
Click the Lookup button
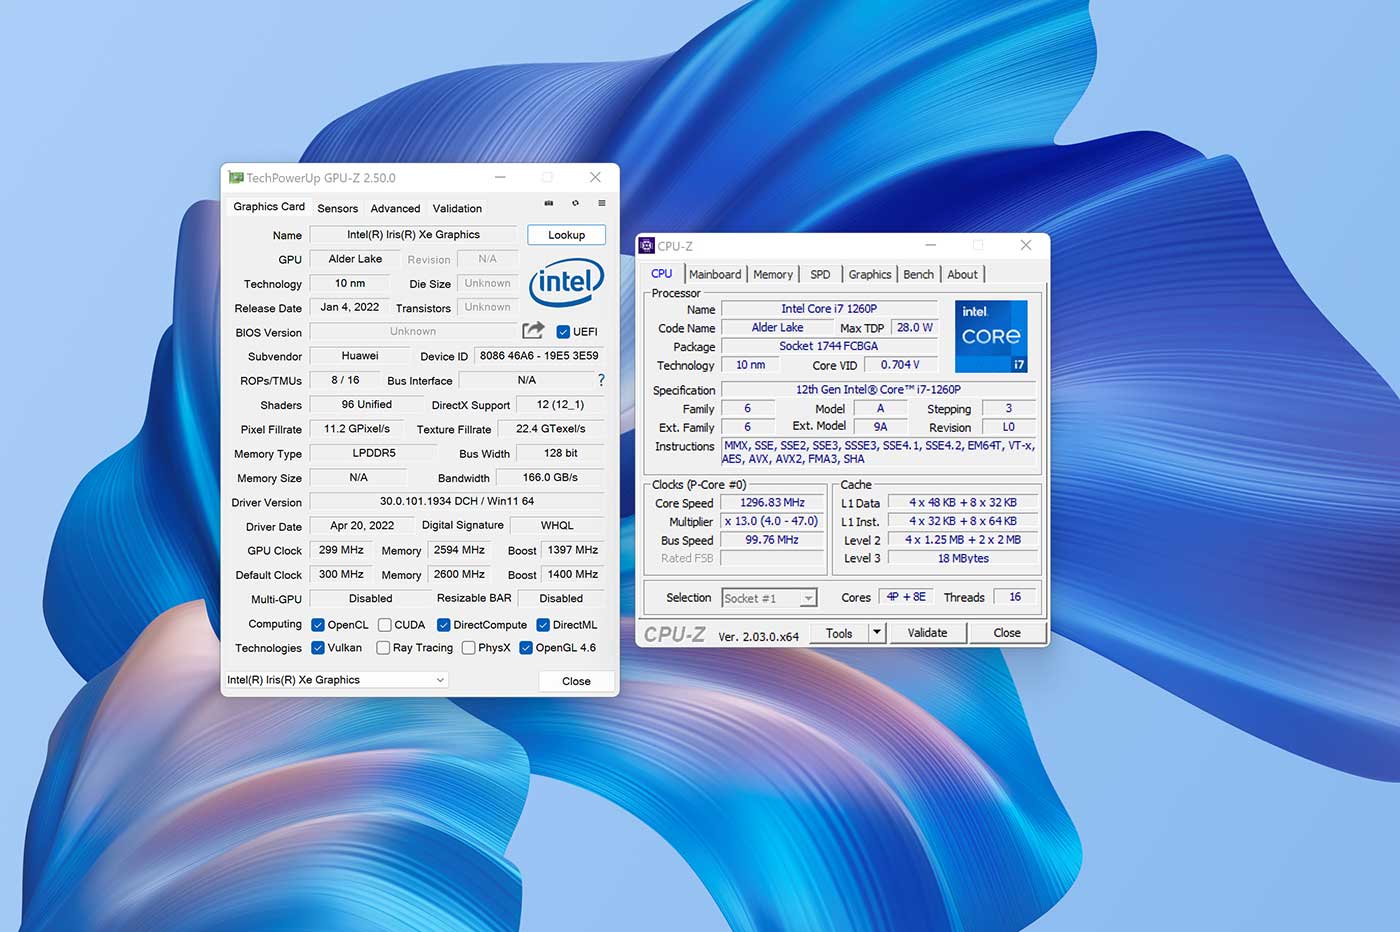[x=566, y=235]
